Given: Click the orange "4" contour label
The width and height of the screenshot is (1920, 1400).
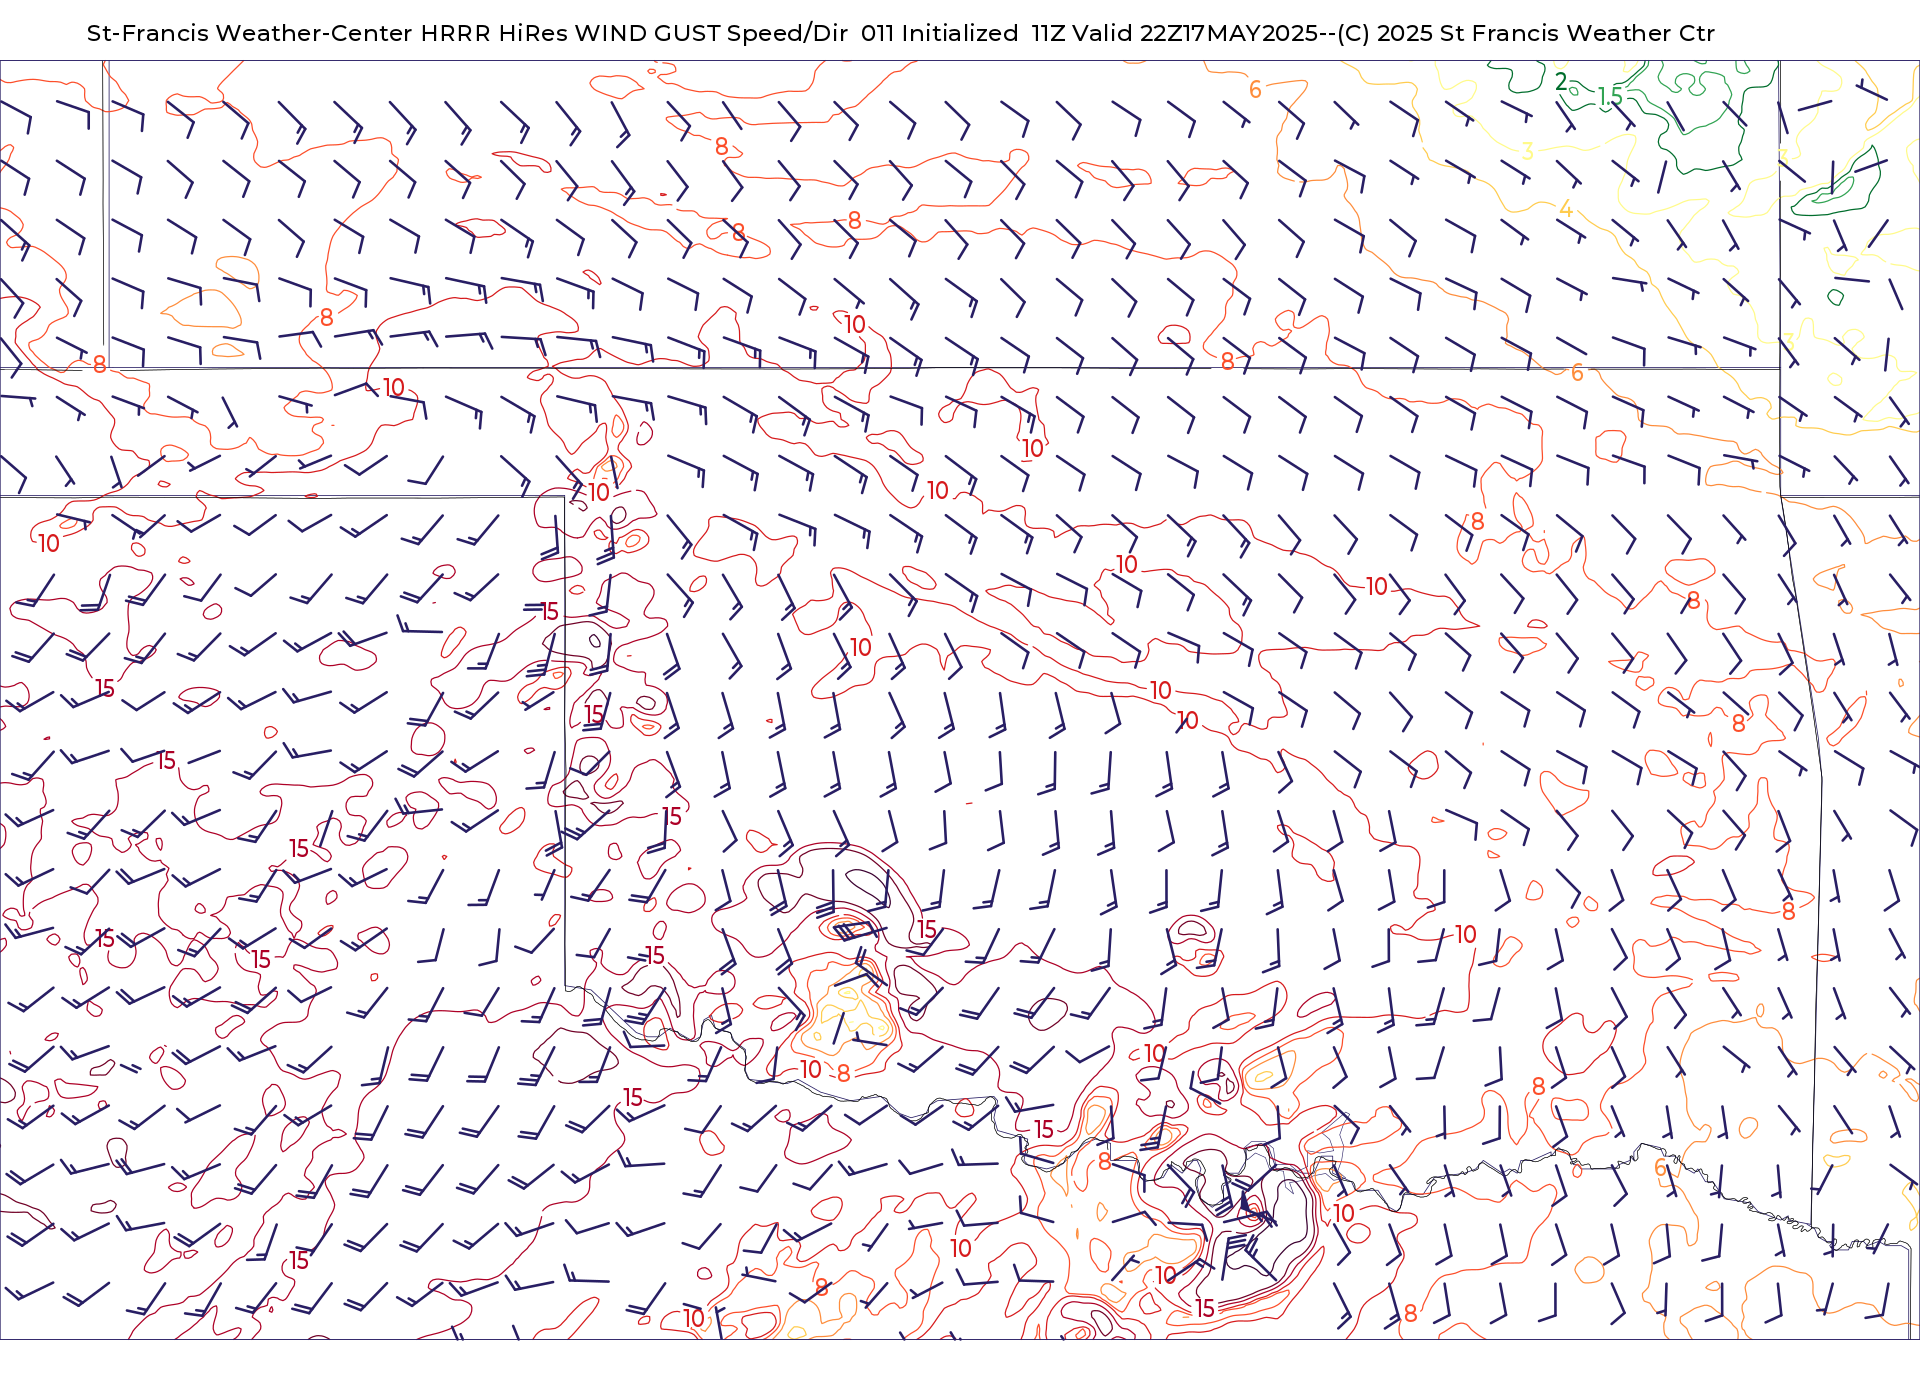Looking at the screenshot, I should point(1566,209).
